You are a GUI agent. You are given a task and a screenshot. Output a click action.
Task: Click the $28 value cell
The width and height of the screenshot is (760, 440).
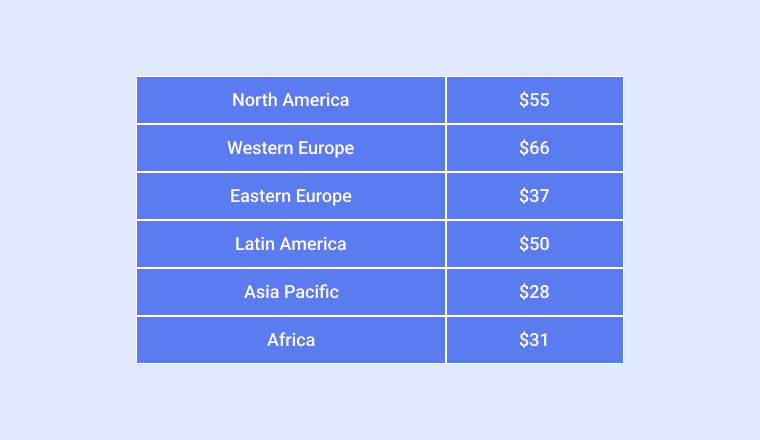pos(535,292)
